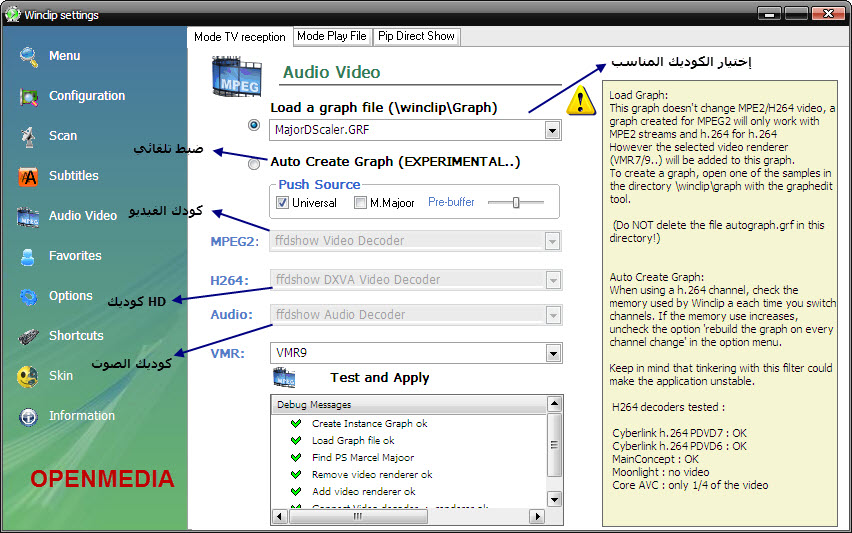Click debug messages scroll up arrow
Image resolution: width=852 pixels, height=533 pixels.
[x=554, y=404]
